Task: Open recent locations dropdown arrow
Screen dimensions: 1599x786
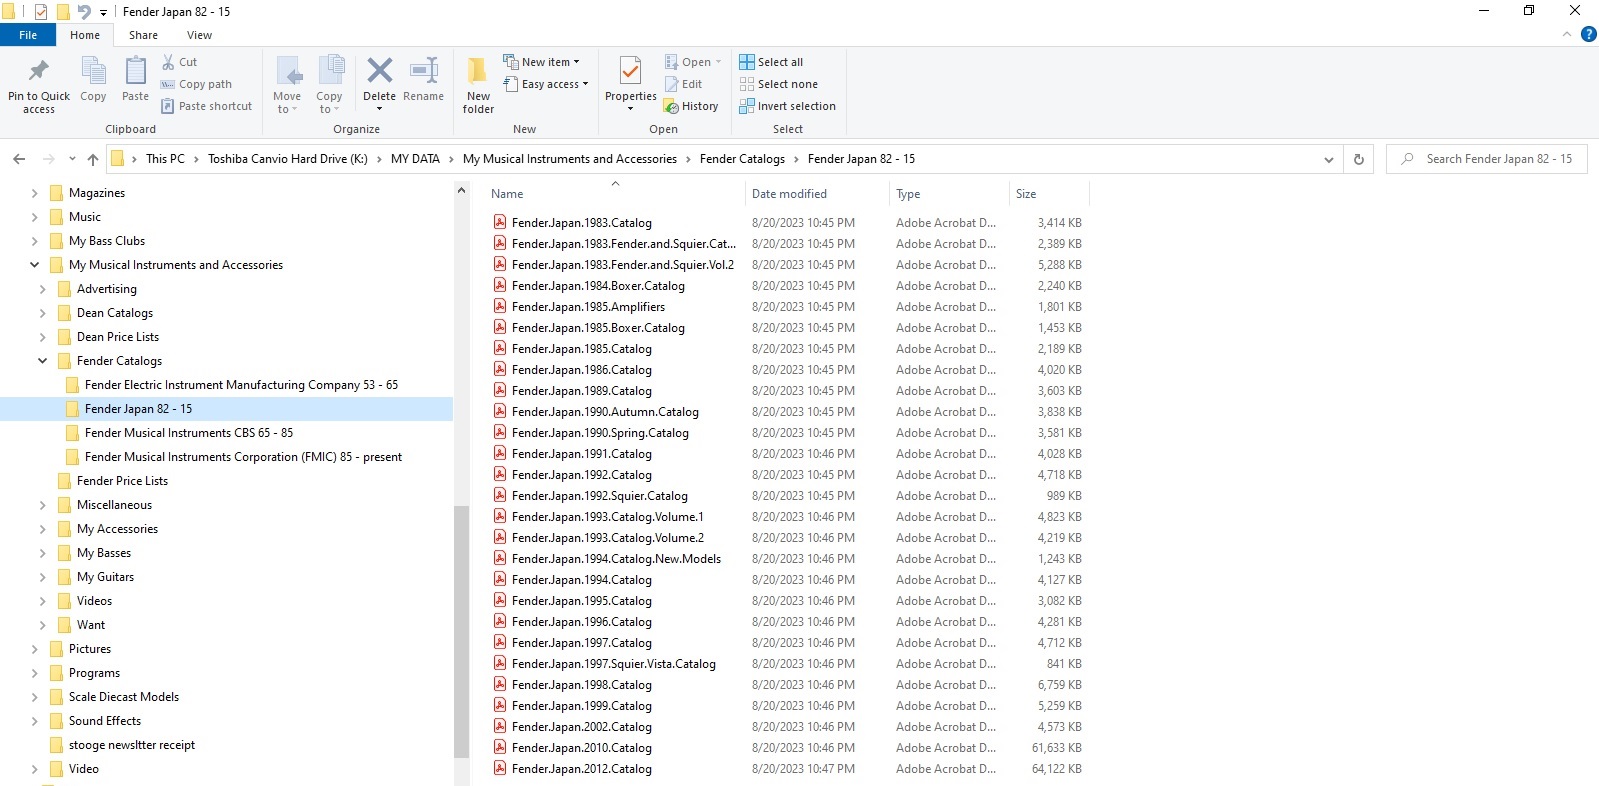Action: (72, 159)
